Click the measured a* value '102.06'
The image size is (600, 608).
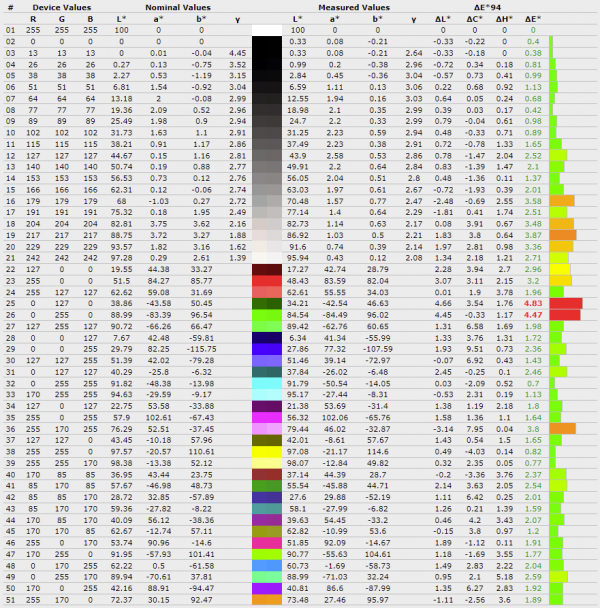click(x=335, y=418)
